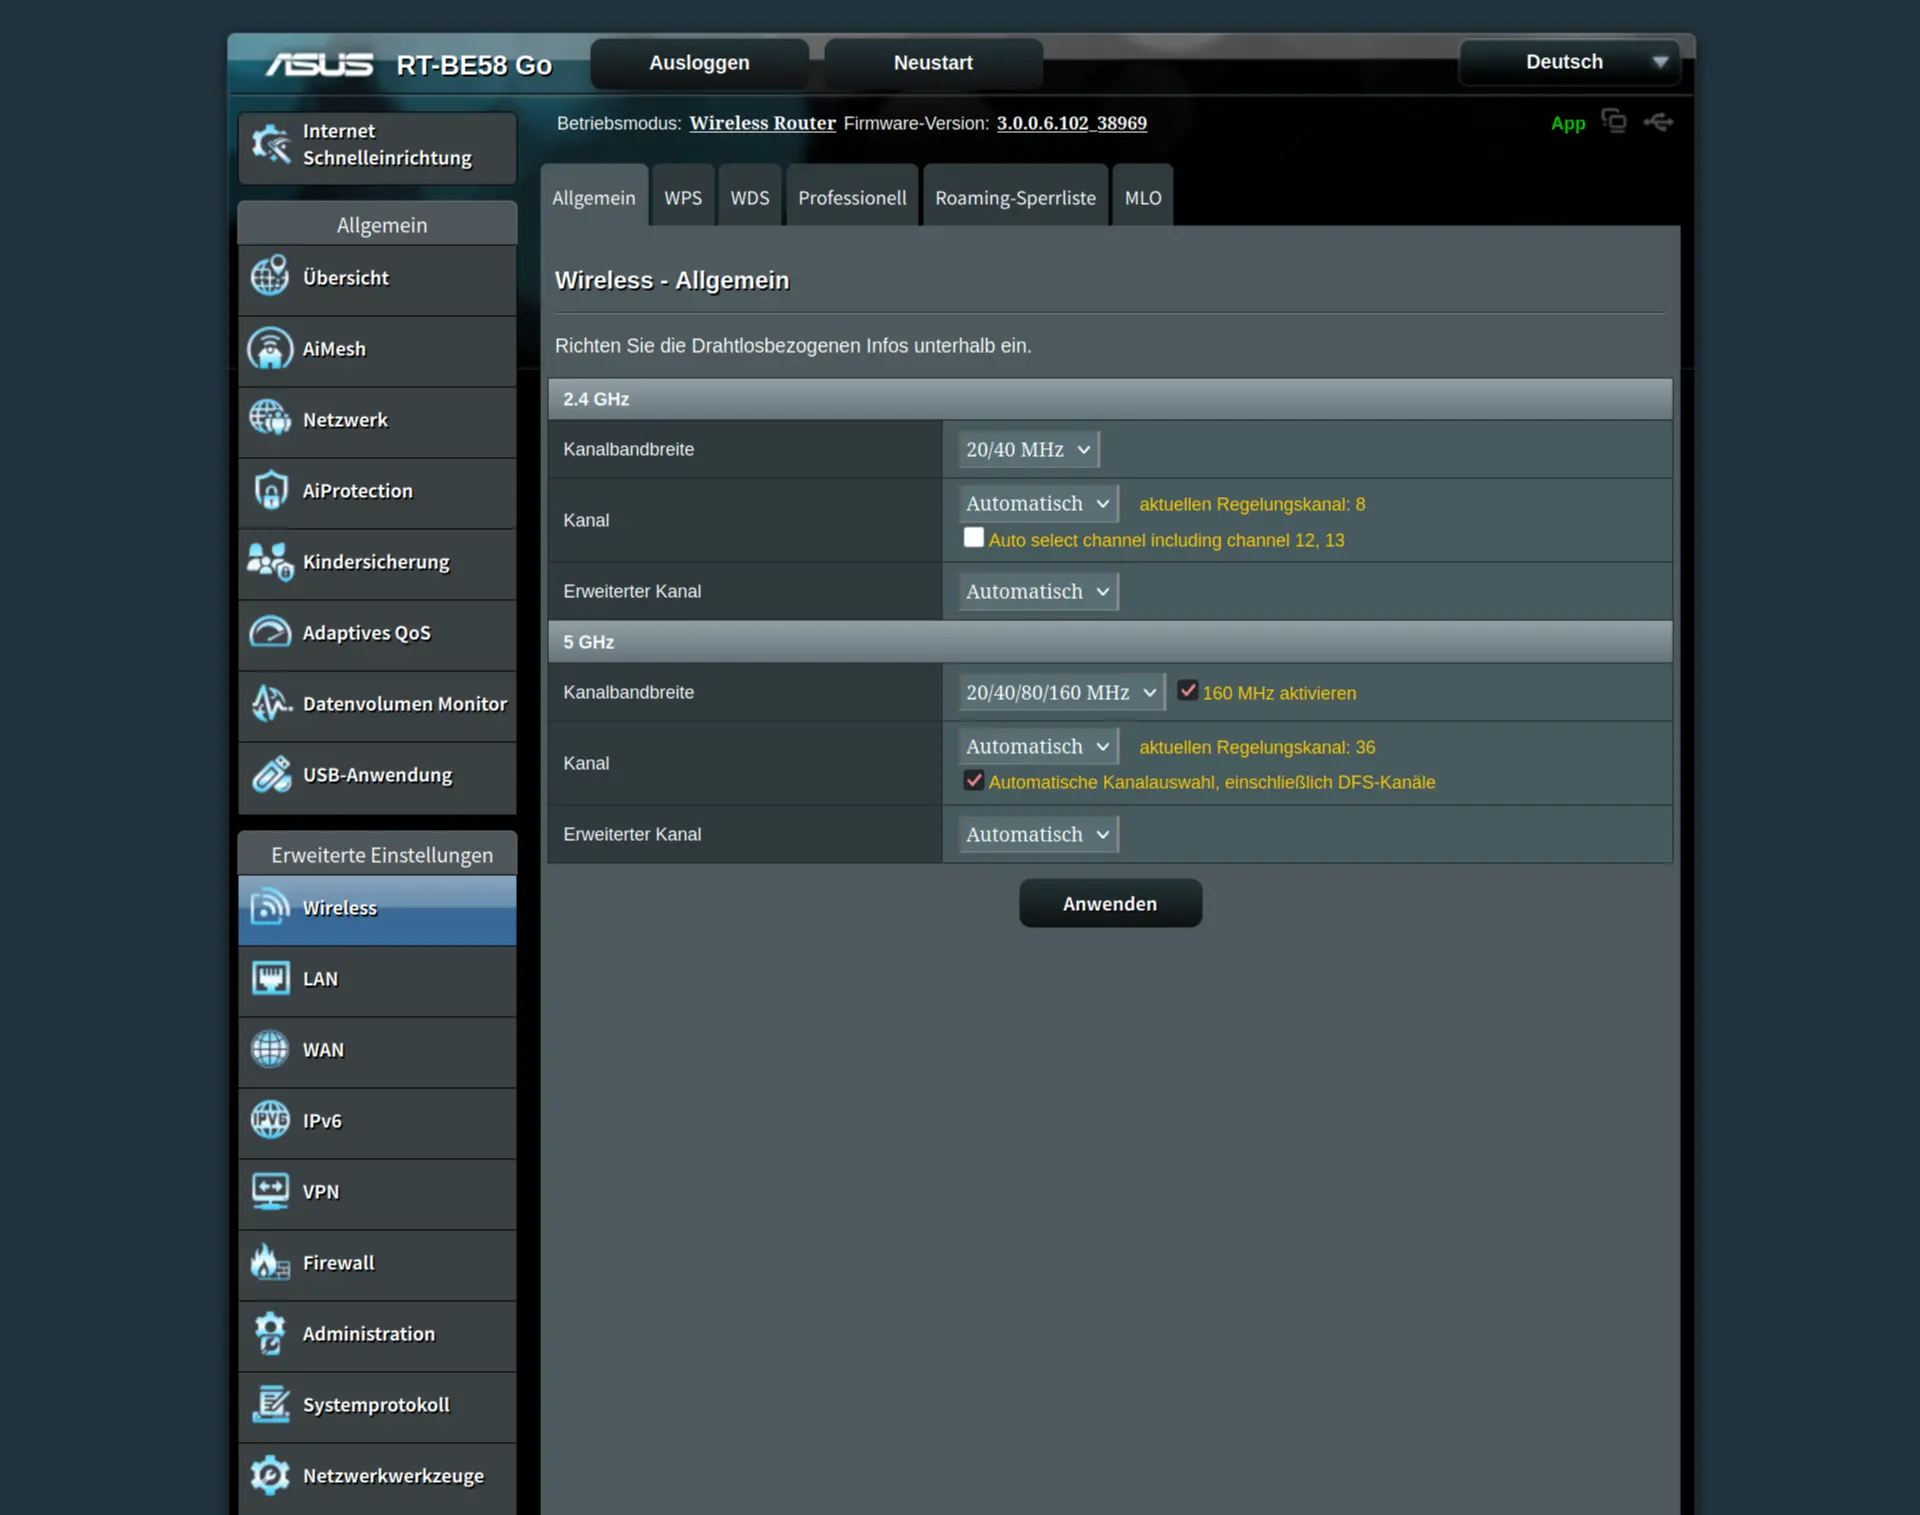
Task: Uncheck 160 MHz aktivieren
Action: coord(1187,691)
